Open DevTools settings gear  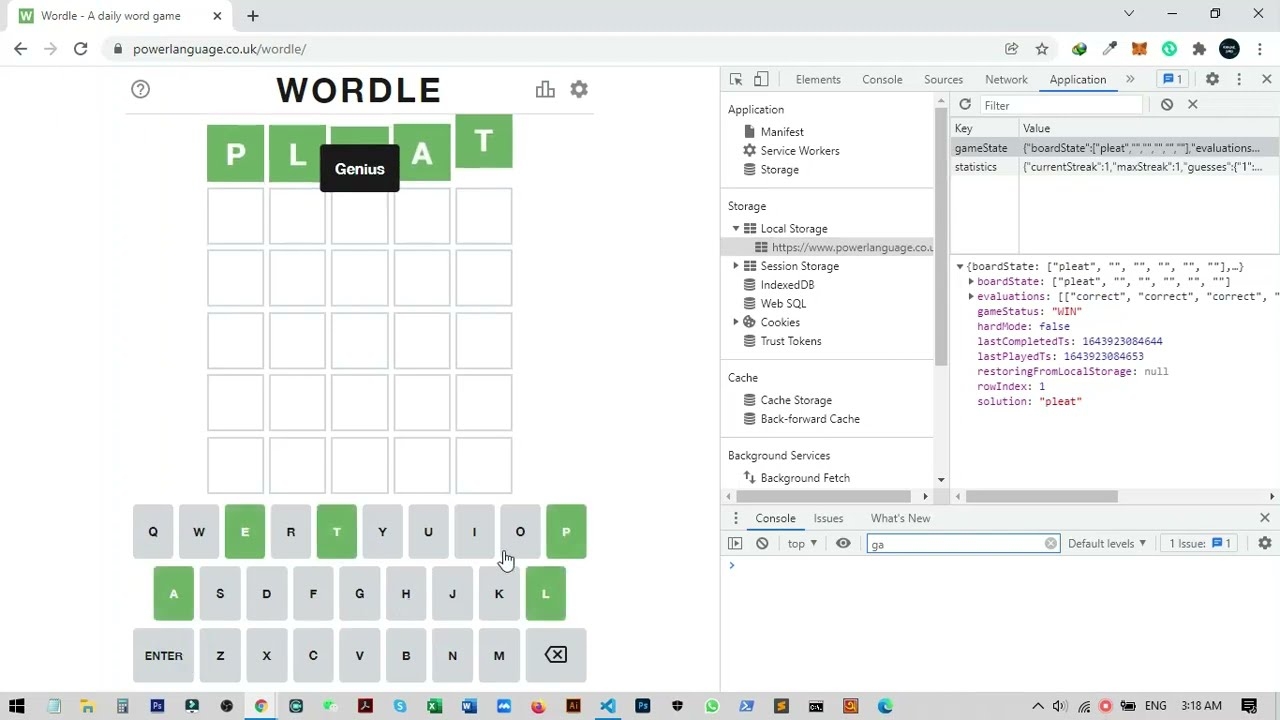coord(1212,79)
